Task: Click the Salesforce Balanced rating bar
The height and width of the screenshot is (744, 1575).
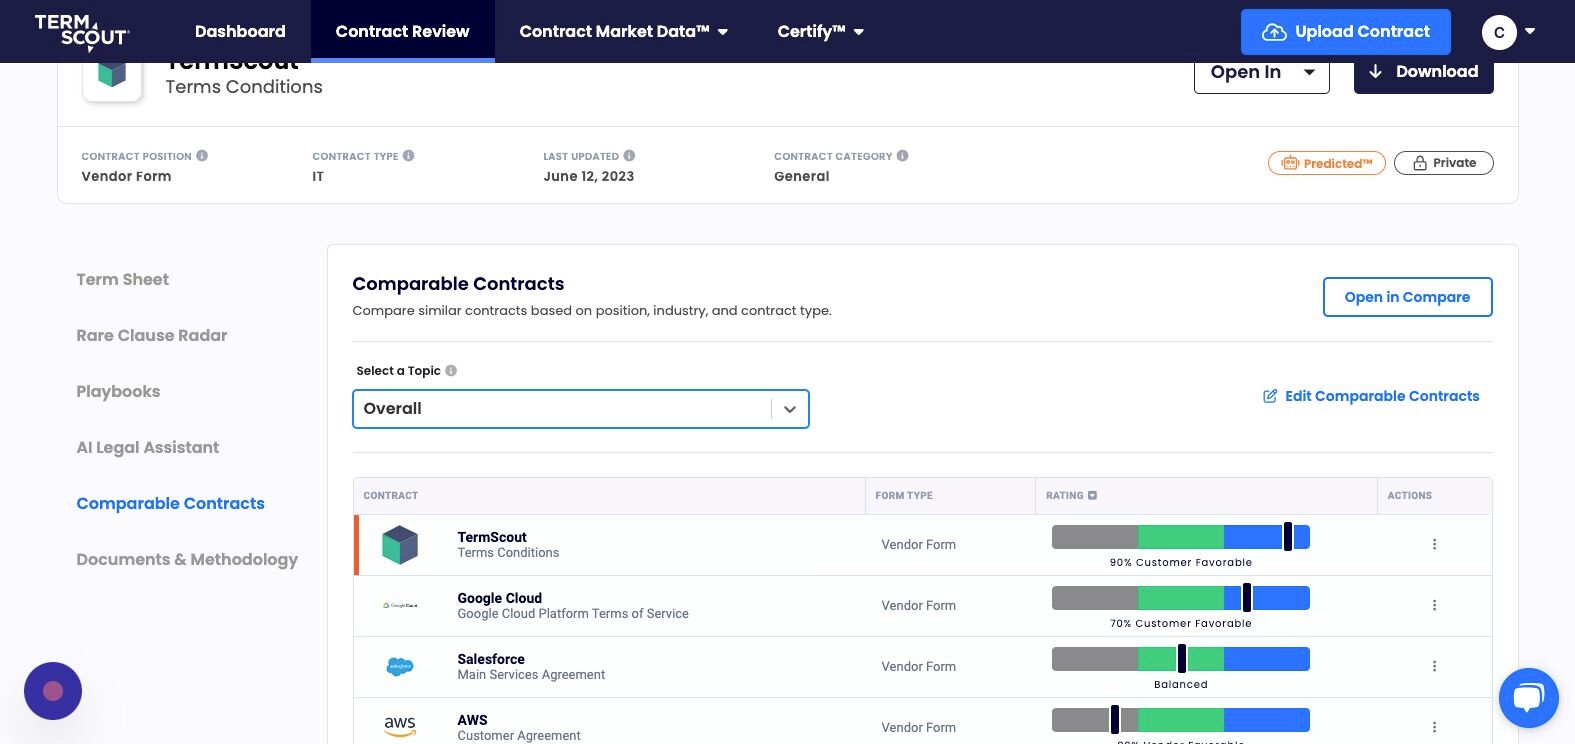Action: coord(1181,659)
